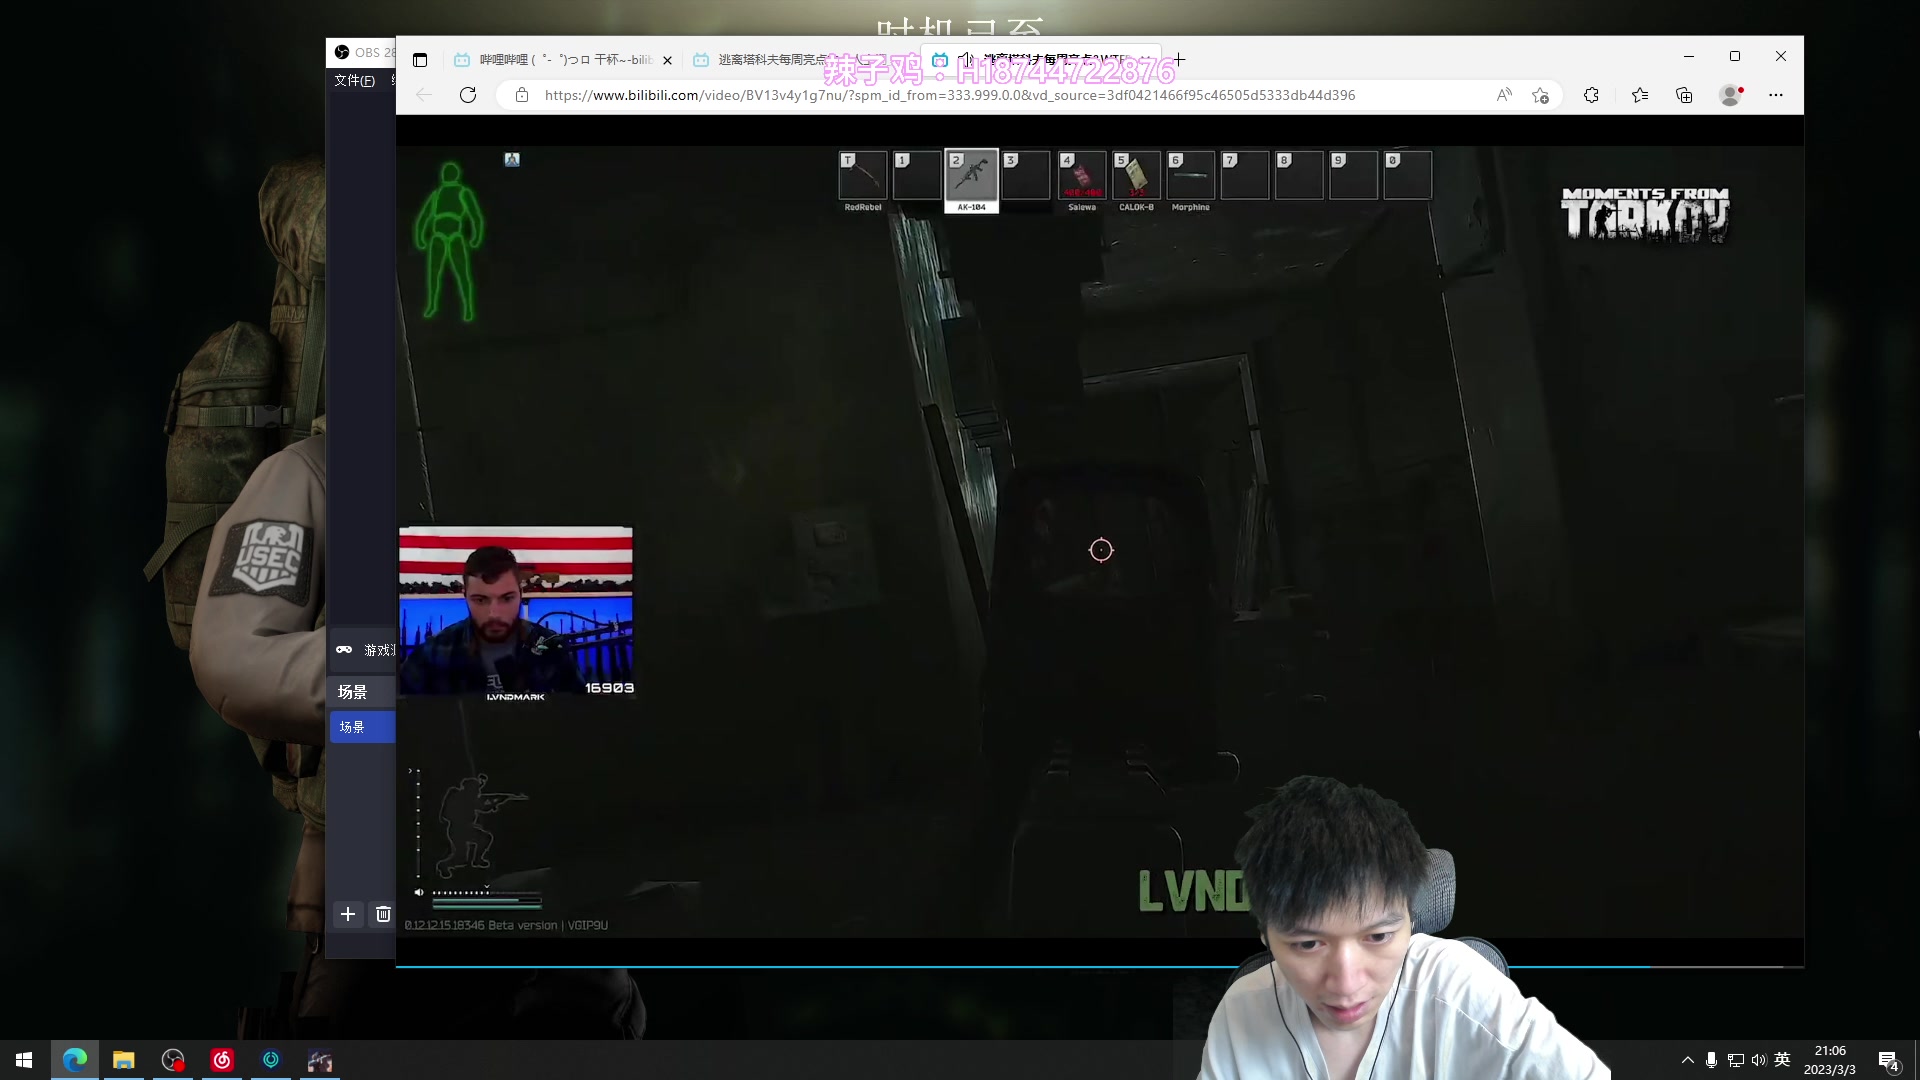Open OBS Studio from the taskbar
This screenshot has height=1080, width=1920.
click(173, 1060)
